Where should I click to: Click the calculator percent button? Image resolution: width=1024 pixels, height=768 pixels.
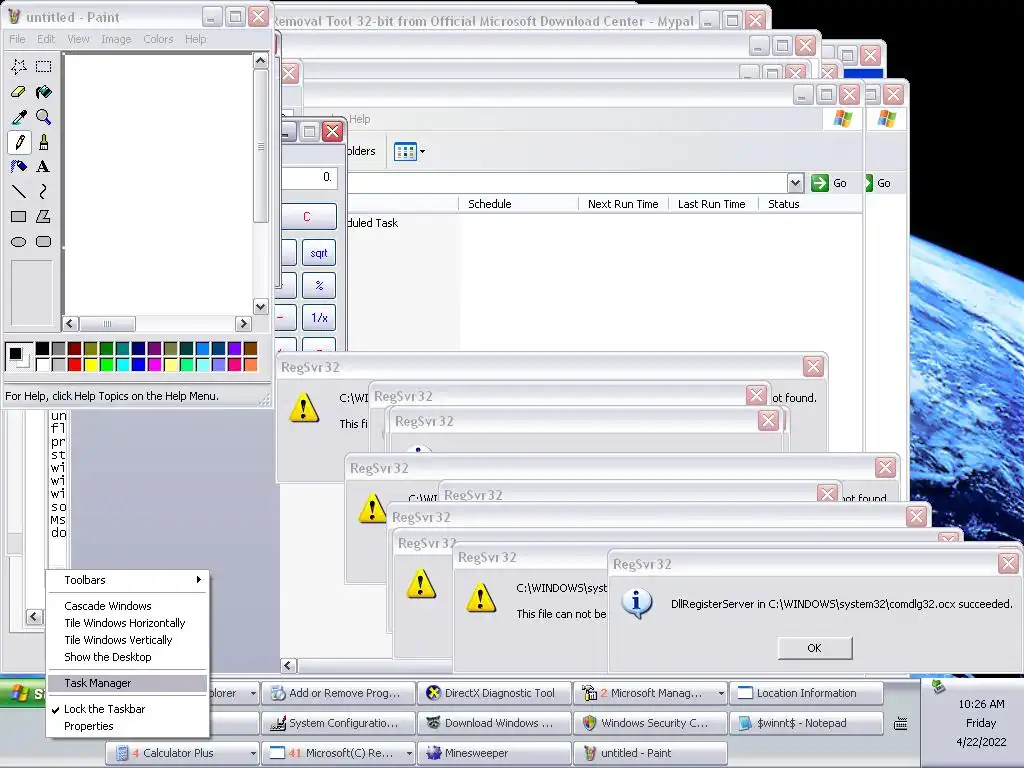319,285
